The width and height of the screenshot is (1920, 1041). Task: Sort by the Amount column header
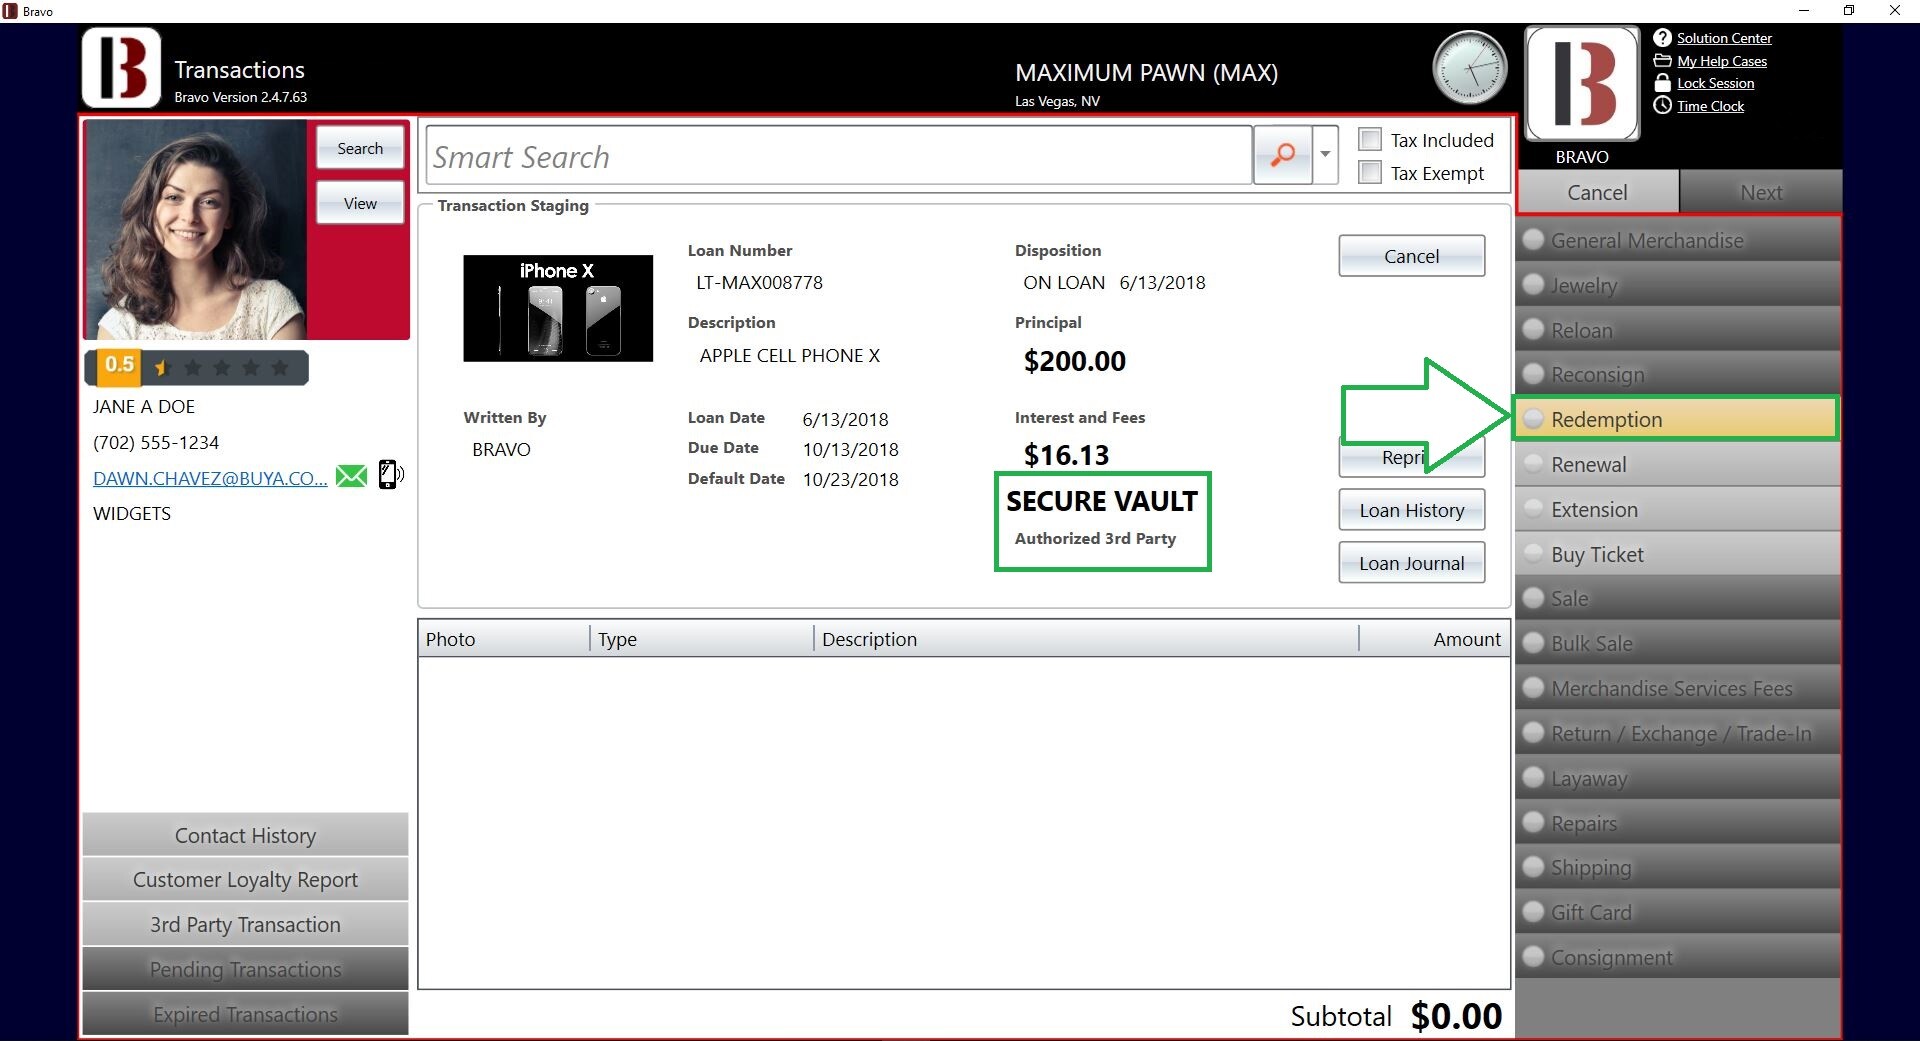1434,639
